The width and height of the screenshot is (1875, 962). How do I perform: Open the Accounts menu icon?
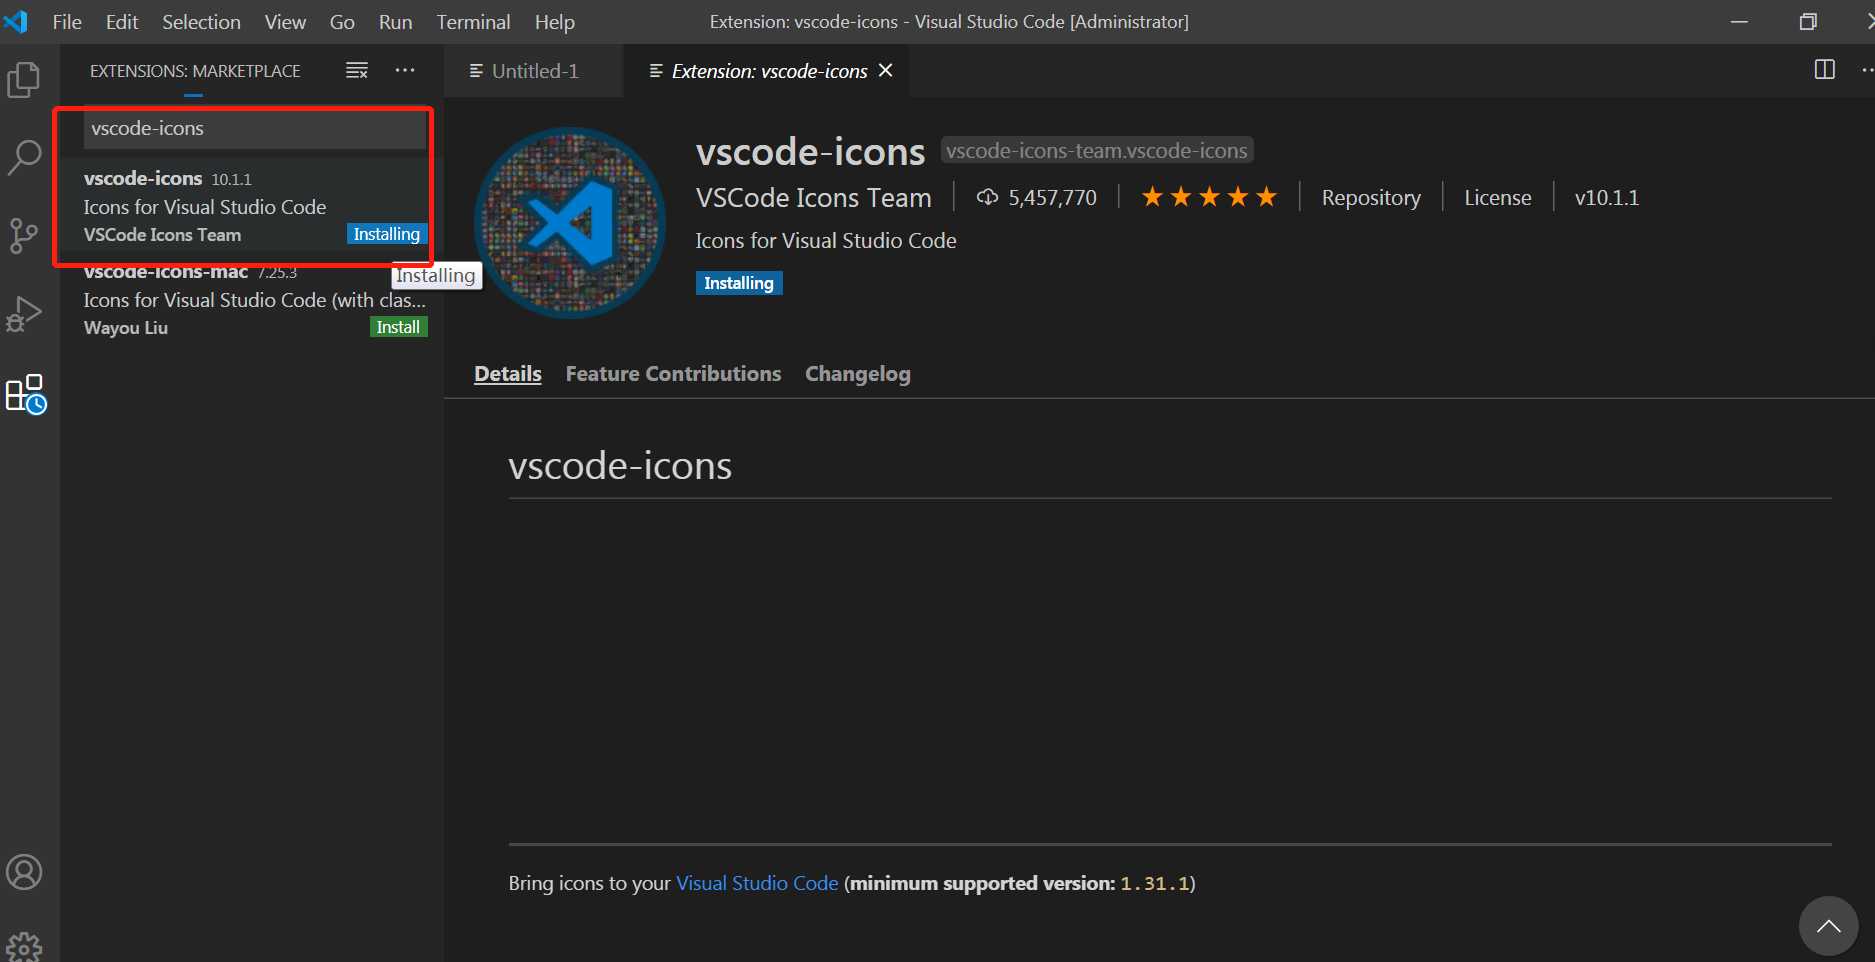24,872
